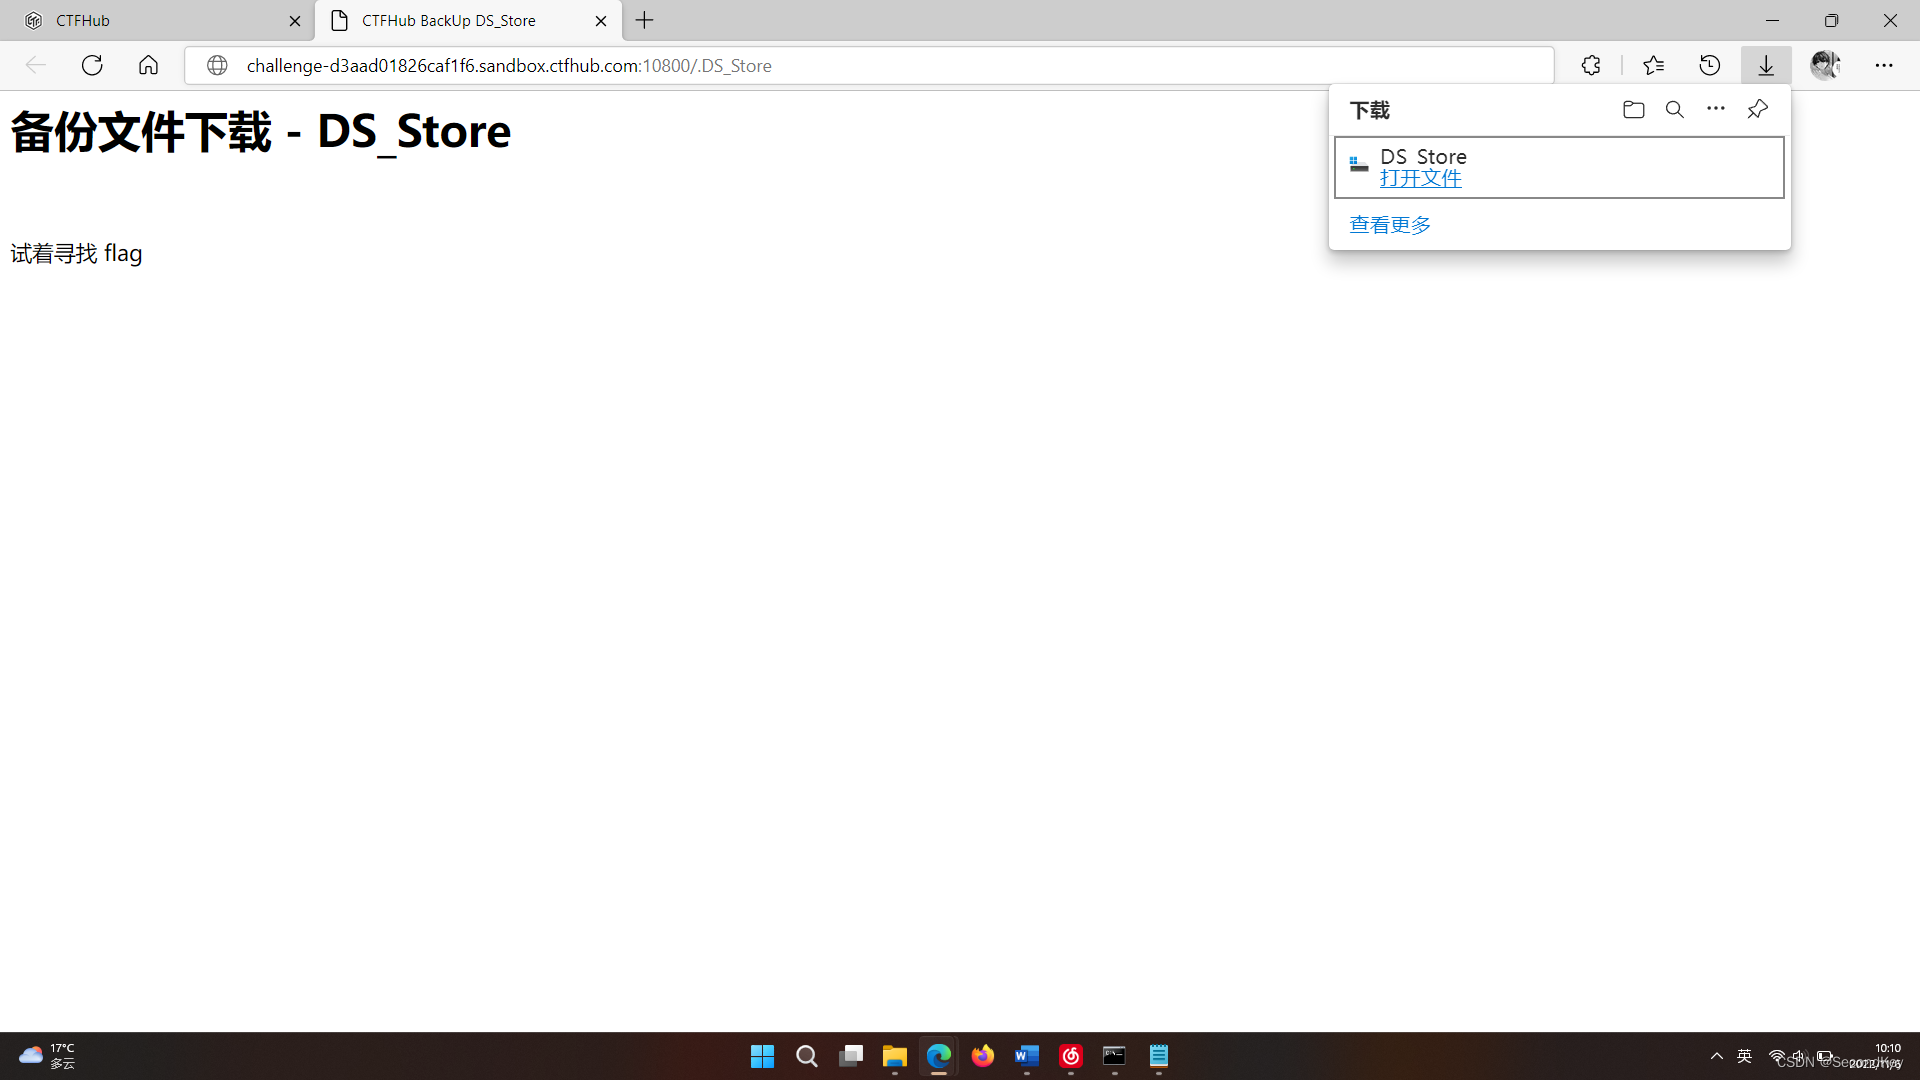Open new tab with plus button
This screenshot has height=1080, width=1920.
click(x=644, y=20)
